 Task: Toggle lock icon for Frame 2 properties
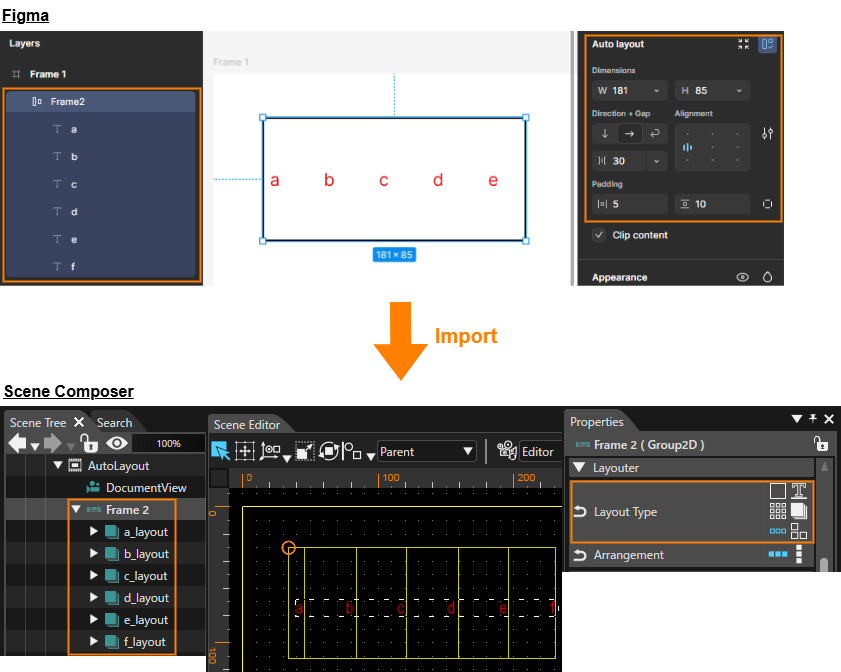pyautogui.click(x=821, y=444)
